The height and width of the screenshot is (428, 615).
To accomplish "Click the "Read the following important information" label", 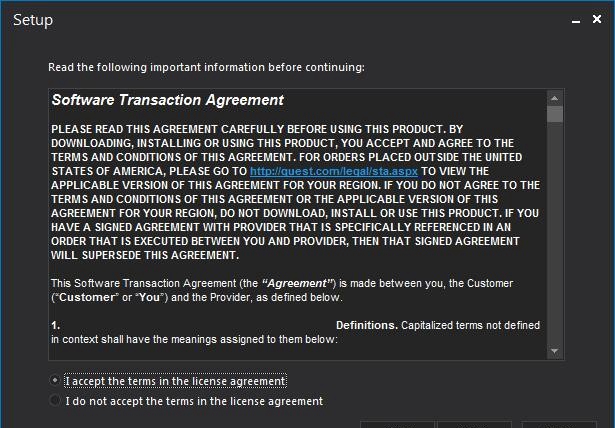I will (206, 67).
